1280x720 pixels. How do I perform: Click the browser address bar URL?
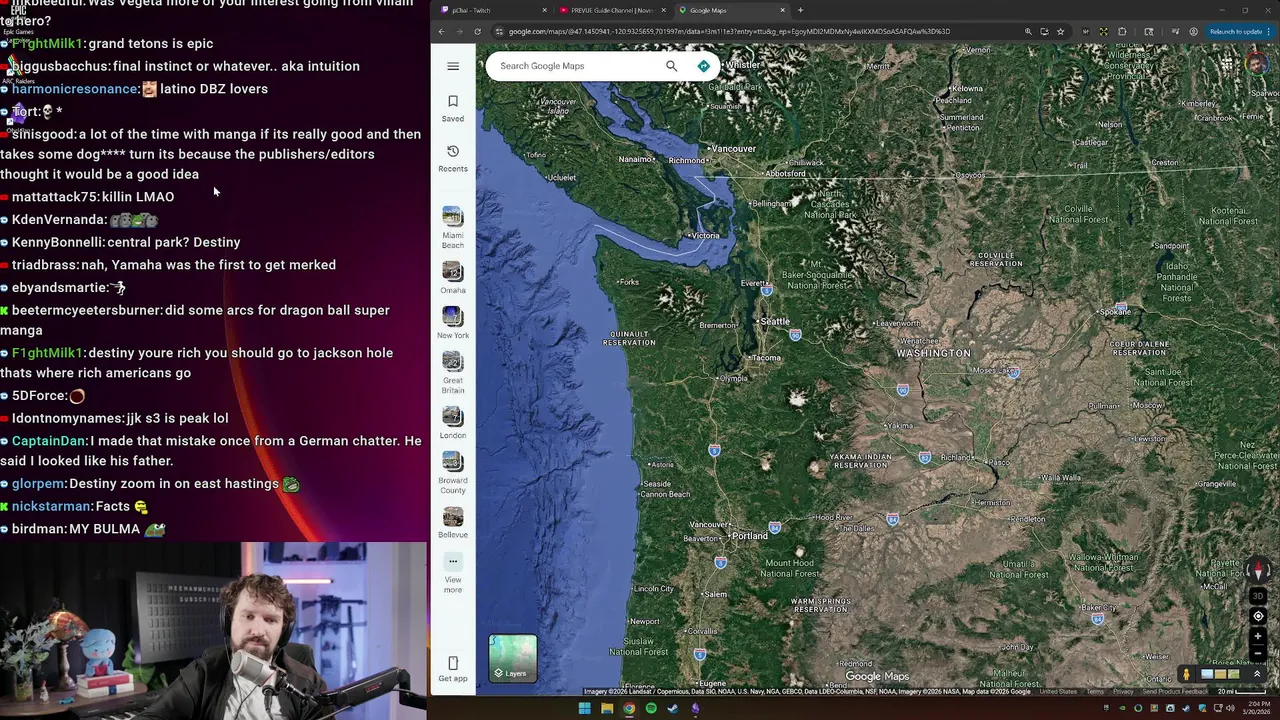pos(729,31)
